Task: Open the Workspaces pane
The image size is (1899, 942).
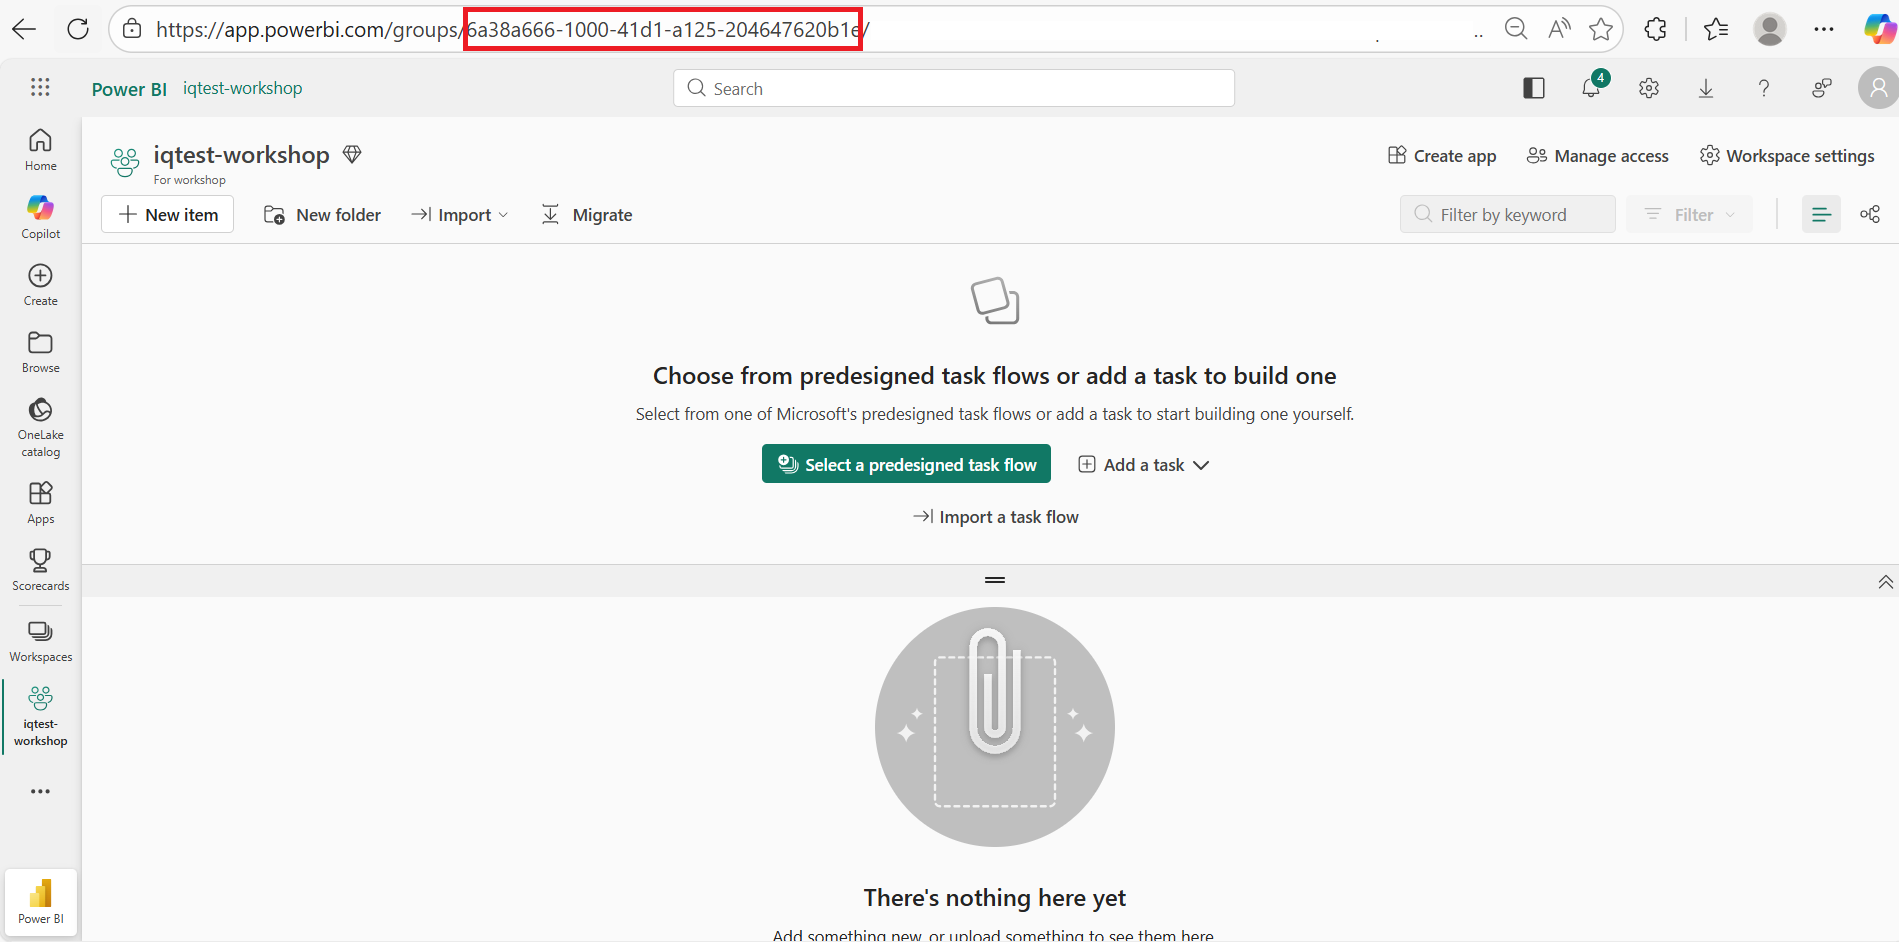Action: pos(40,638)
